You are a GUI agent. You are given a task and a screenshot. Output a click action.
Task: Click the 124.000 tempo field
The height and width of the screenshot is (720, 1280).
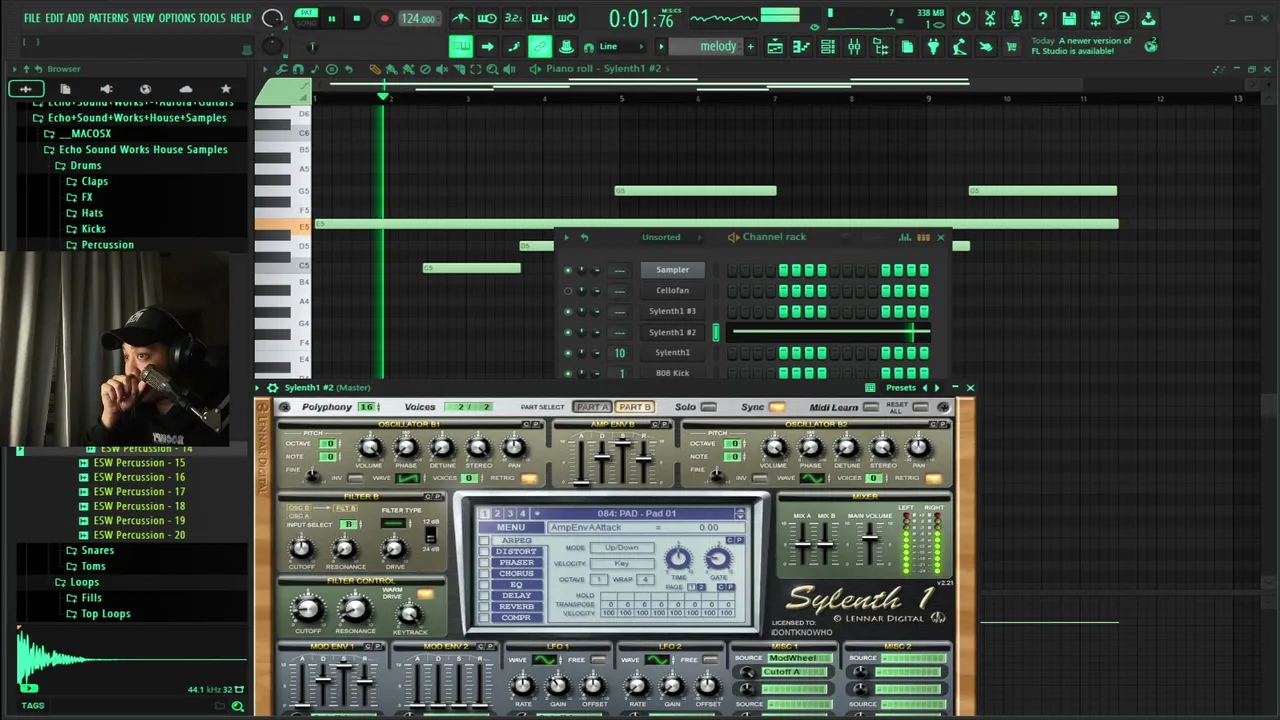pos(418,19)
